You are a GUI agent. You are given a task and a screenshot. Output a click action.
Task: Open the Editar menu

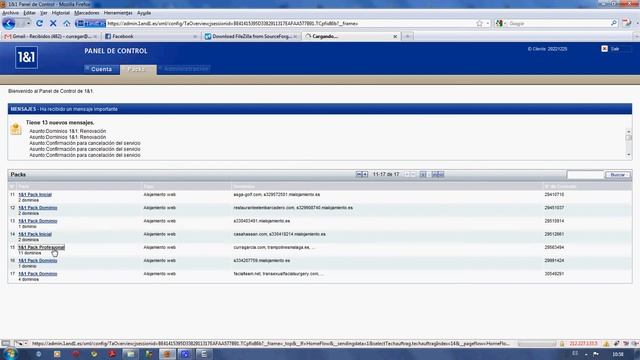(x=29, y=13)
